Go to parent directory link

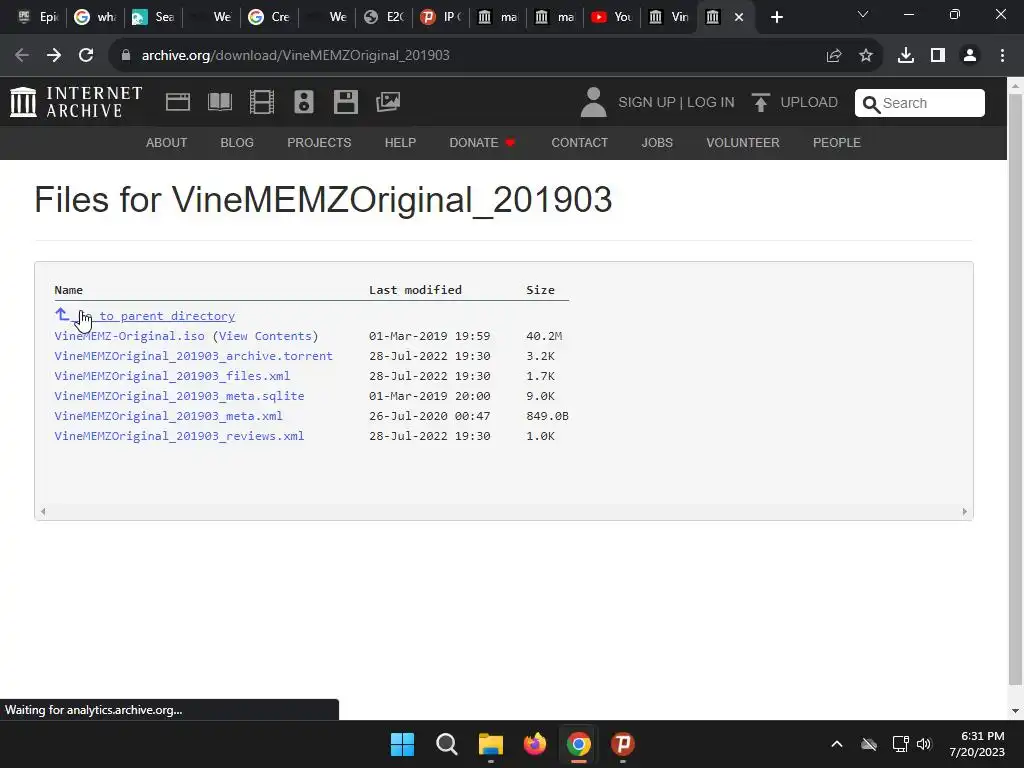(145, 316)
